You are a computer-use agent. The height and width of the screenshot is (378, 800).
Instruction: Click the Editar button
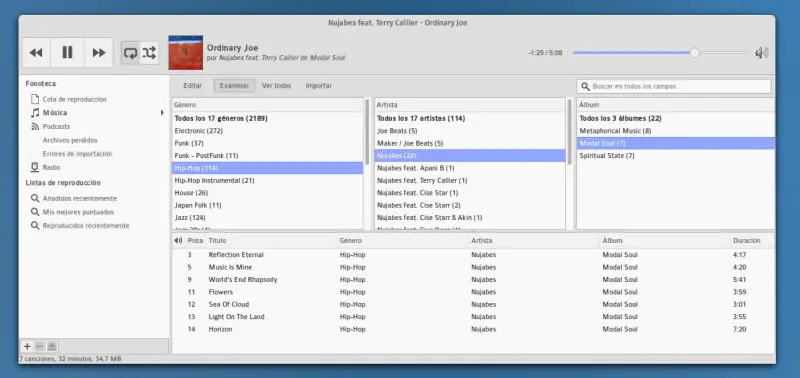pos(192,86)
